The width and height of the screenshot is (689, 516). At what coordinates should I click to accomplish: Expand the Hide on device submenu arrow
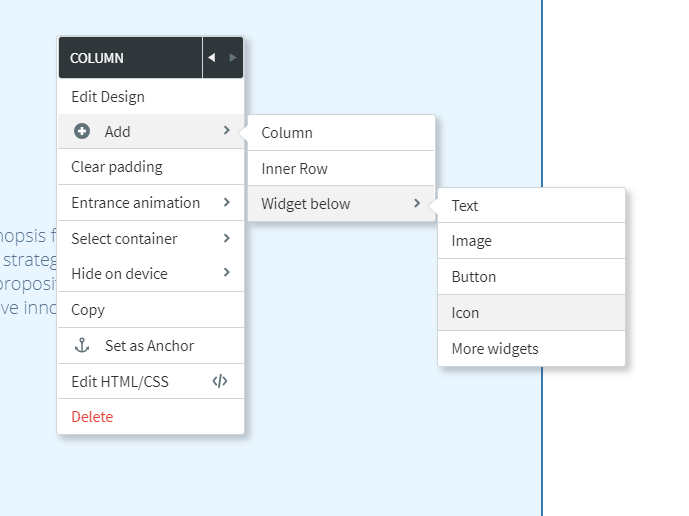pos(227,273)
